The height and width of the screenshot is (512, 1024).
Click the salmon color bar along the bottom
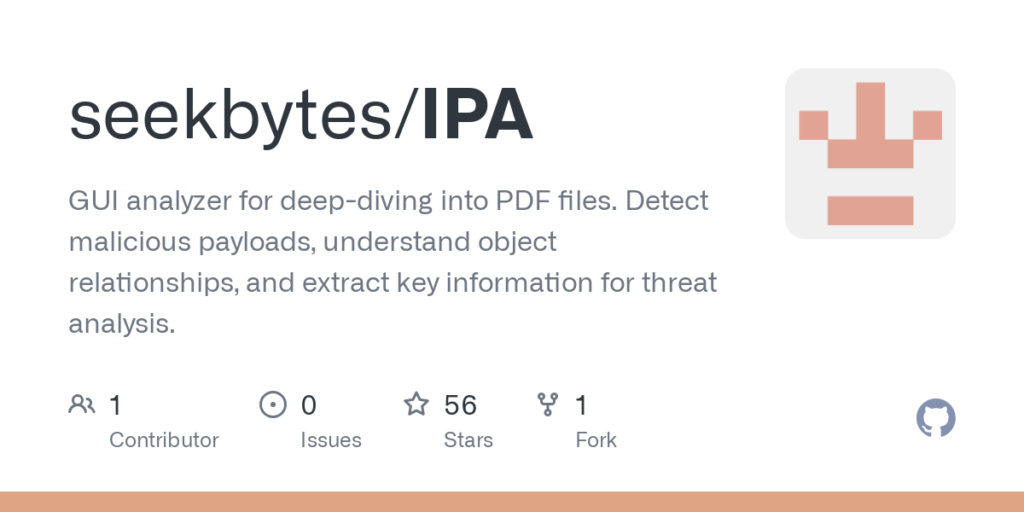[x=512, y=501]
